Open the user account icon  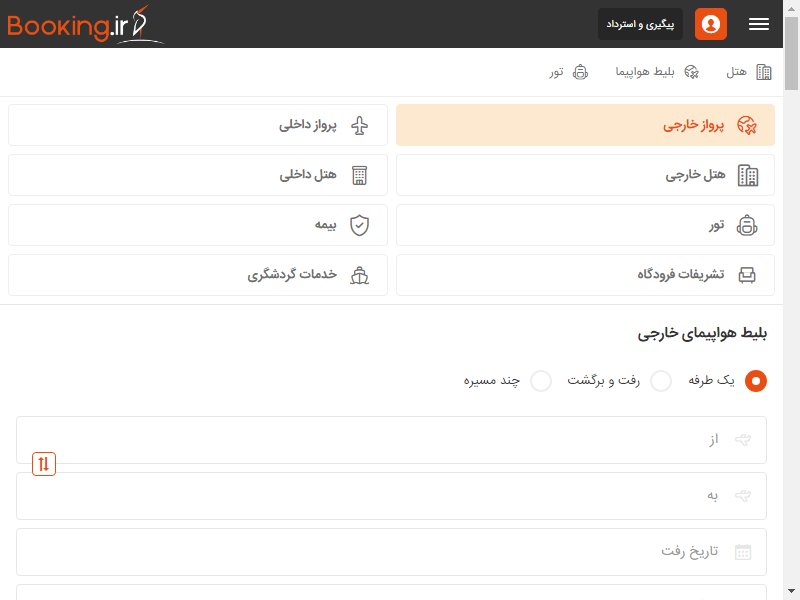coord(711,24)
